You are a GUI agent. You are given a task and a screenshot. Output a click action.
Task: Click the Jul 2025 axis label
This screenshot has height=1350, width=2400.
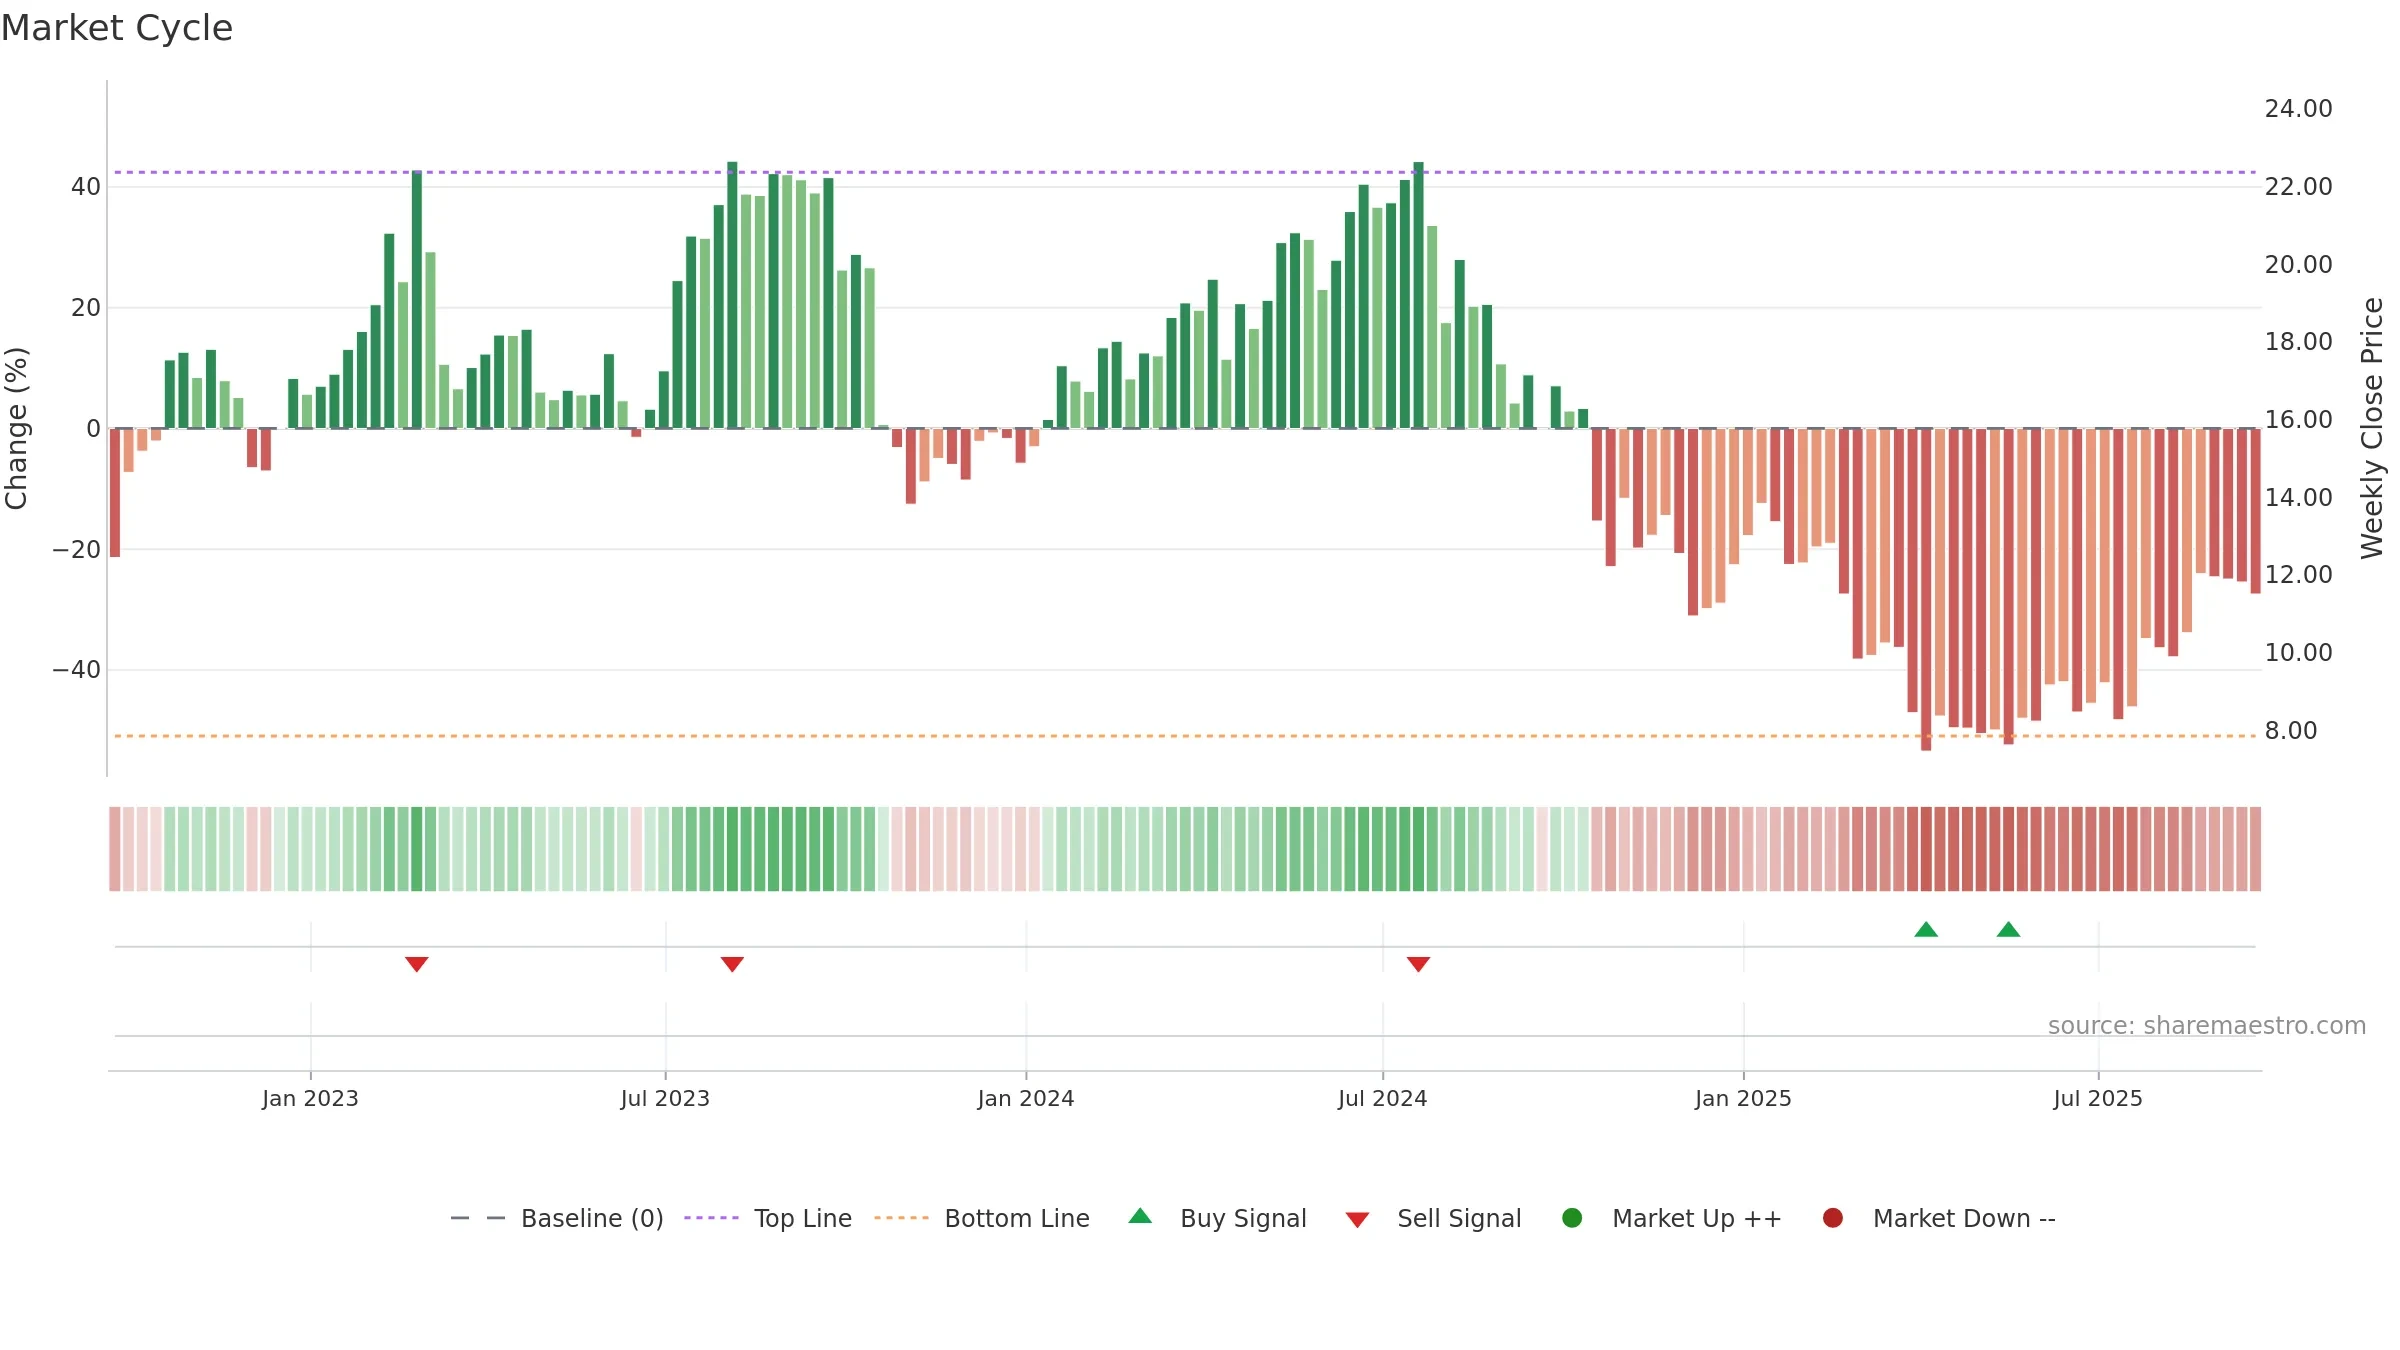click(2098, 1098)
